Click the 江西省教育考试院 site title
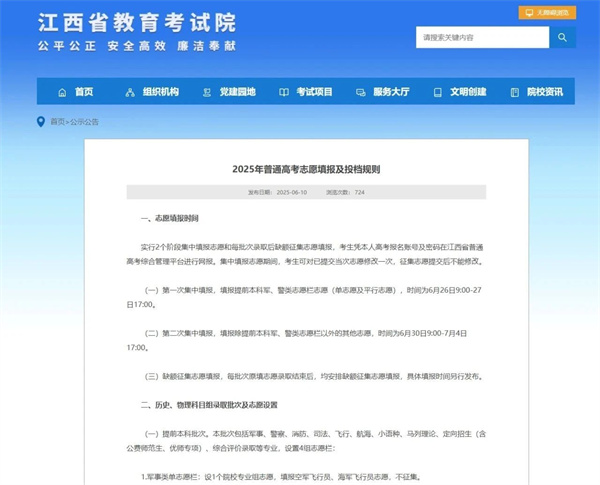 [137, 23]
